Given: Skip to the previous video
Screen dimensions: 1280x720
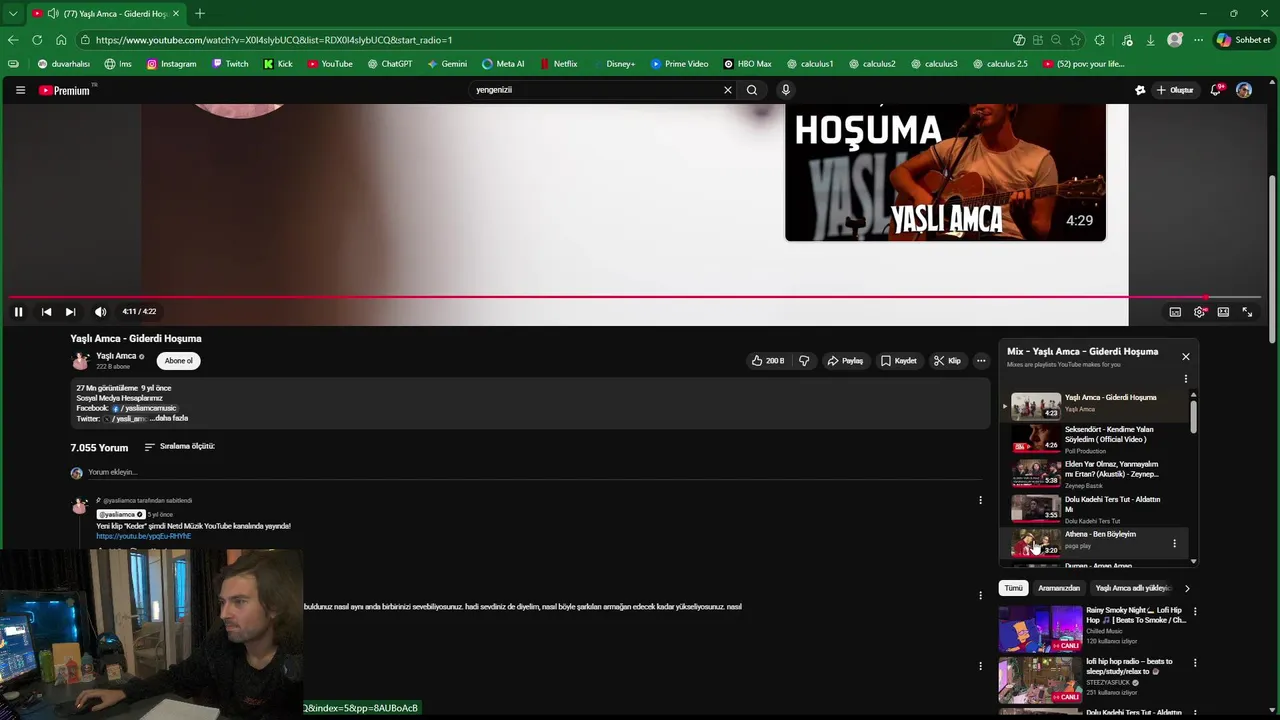Looking at the screenshot, I should [x=46, y=312].
